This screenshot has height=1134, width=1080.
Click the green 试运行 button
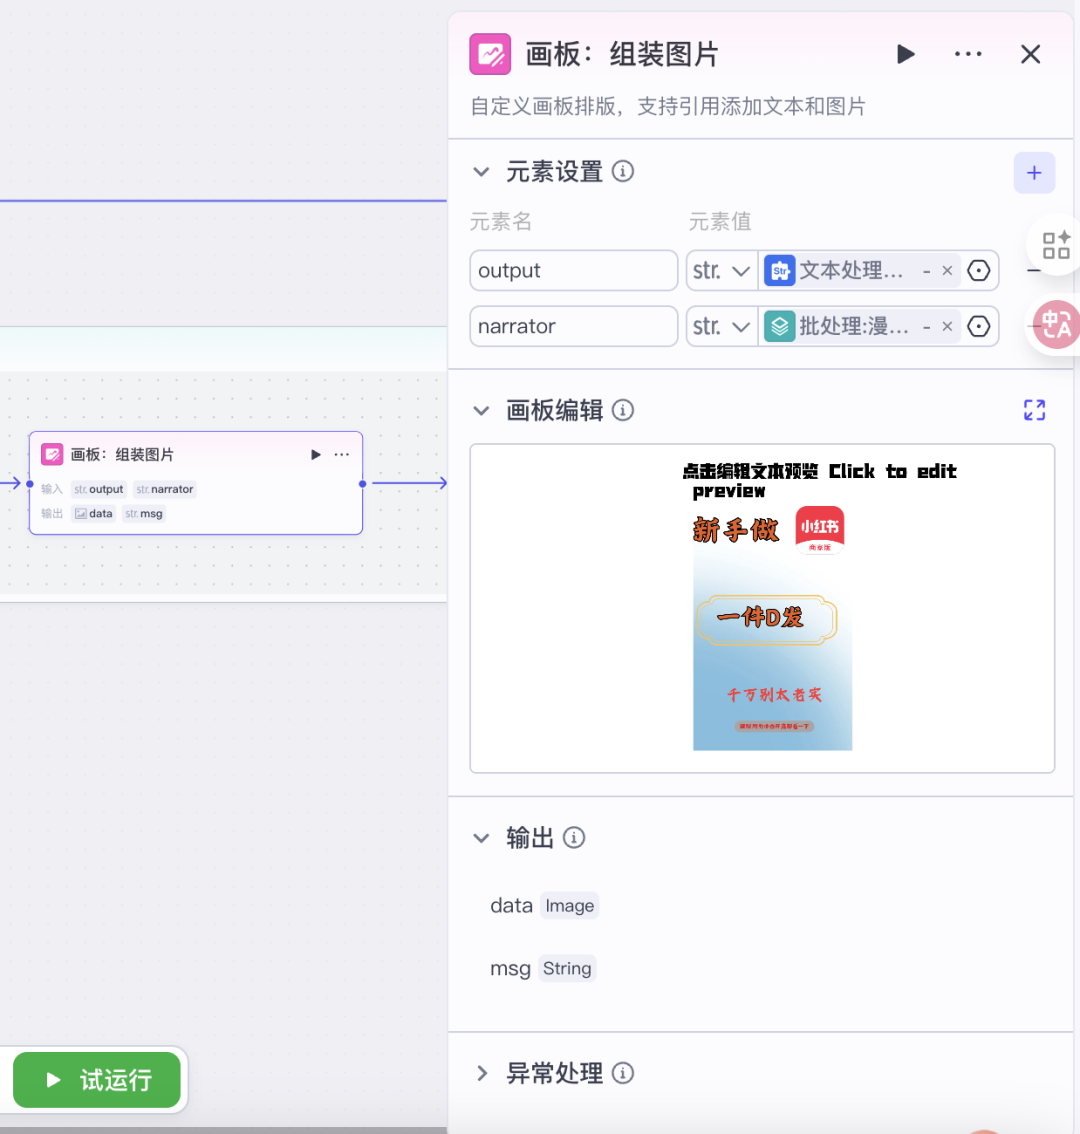coord(97,1080)
